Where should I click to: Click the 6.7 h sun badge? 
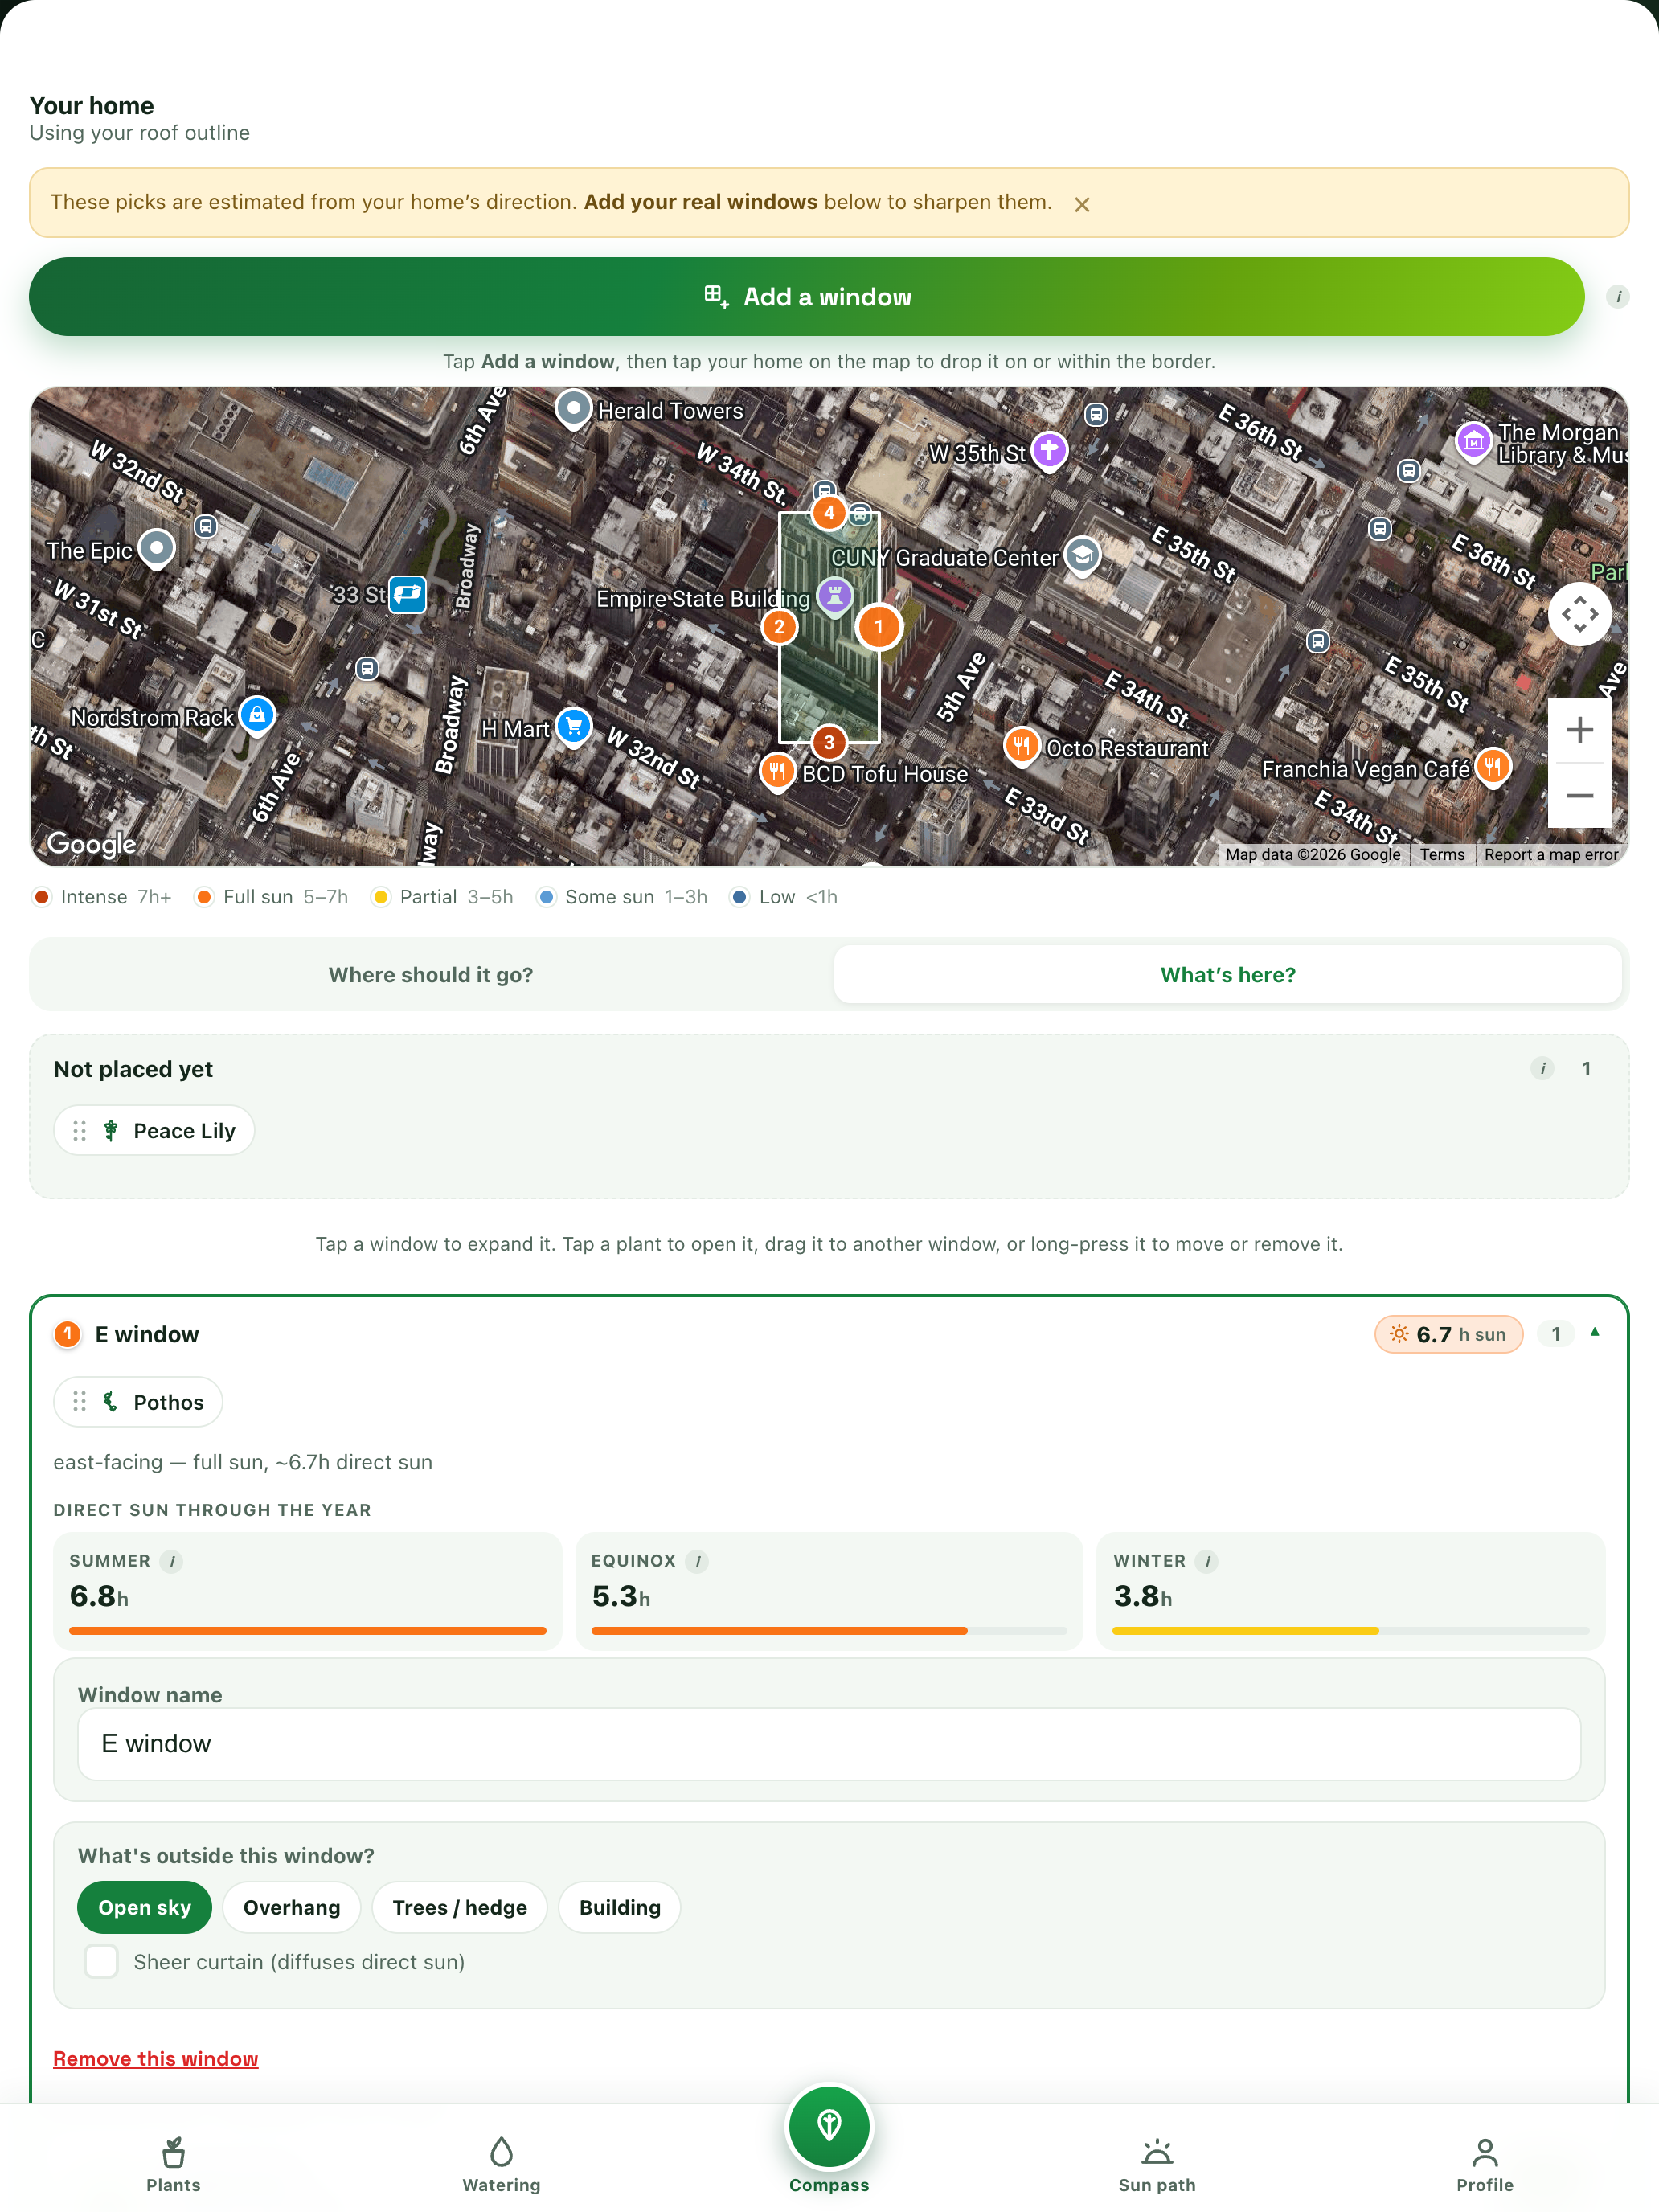(x=1448, y=1335)
